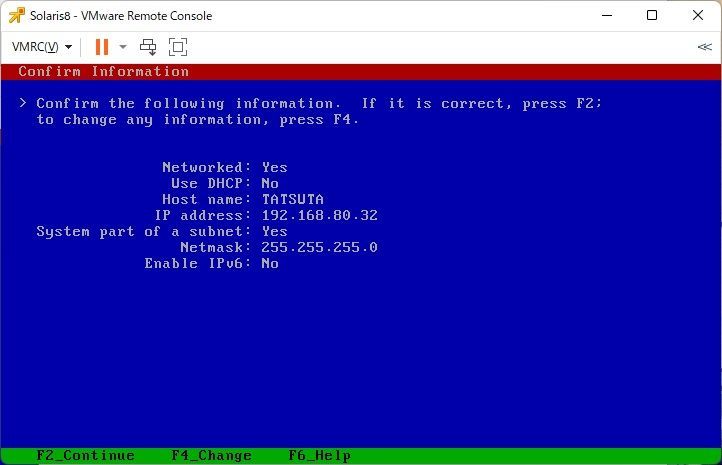Send Ctrl+Alt+Del to the VM
Screen dimensions: 722x465
[x=148, y=47]
